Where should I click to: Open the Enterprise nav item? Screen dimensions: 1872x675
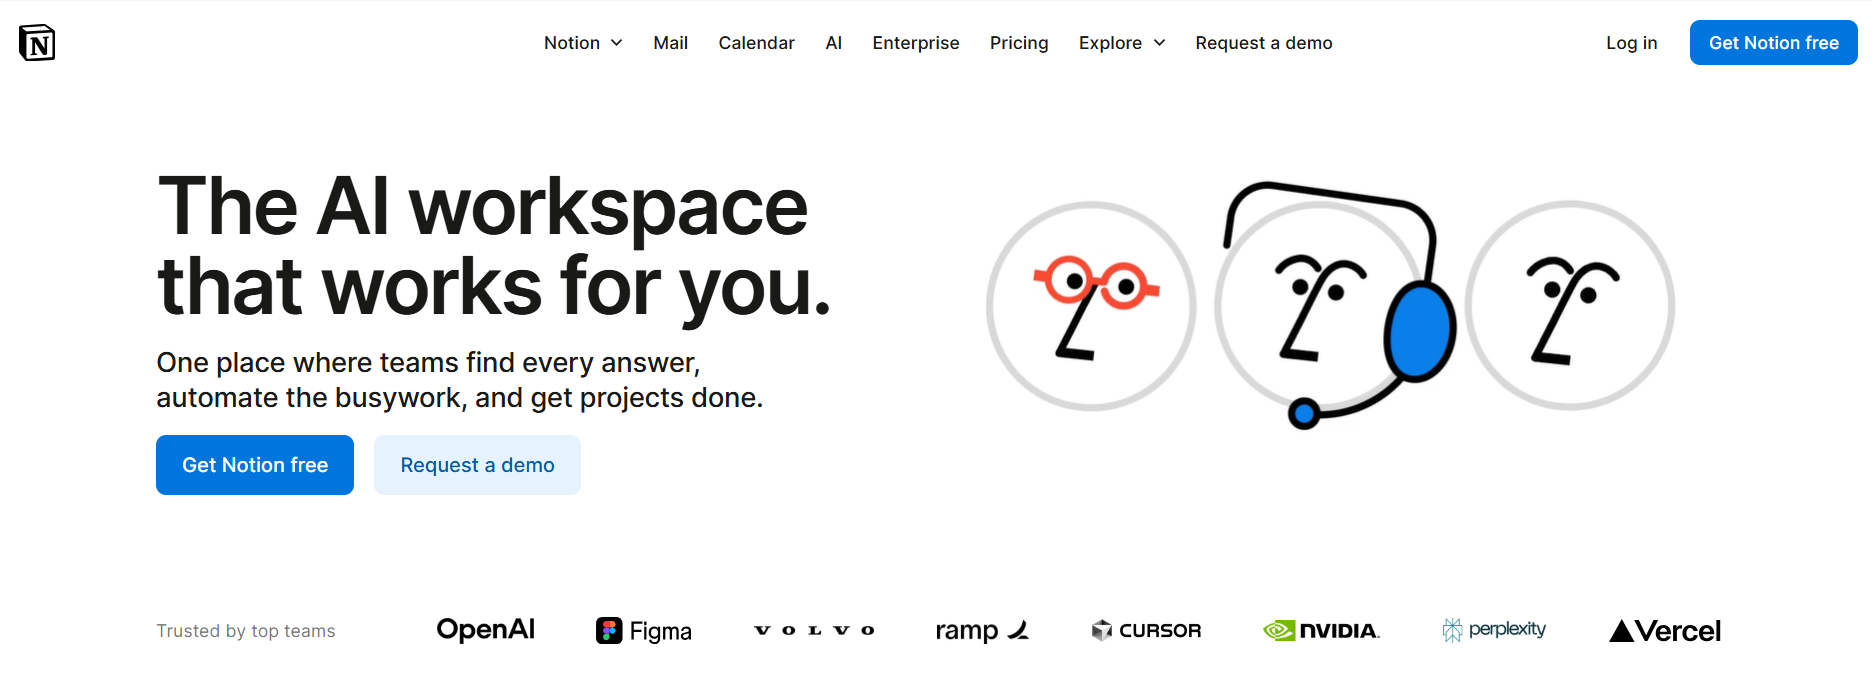(x=916, y=43)
